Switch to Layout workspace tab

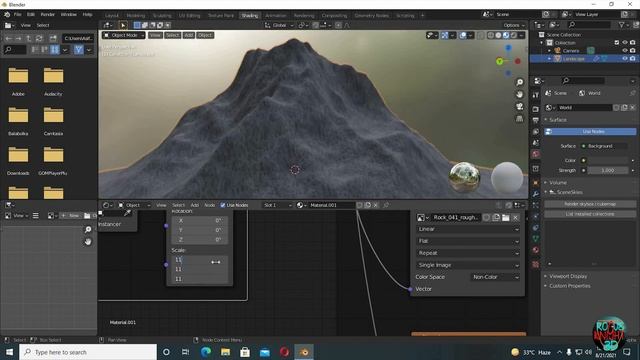click(x=111, y=16)
